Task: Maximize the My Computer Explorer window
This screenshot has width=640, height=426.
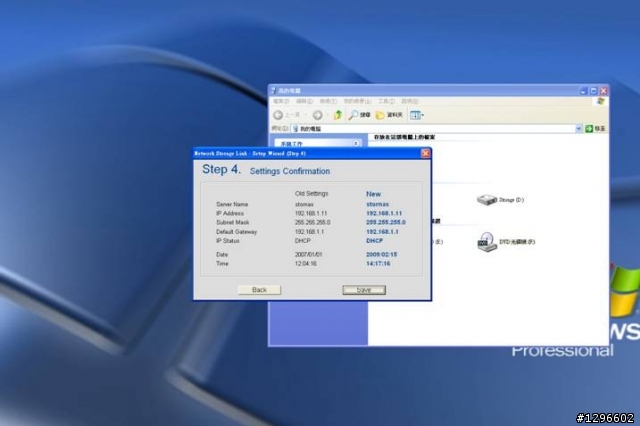Action: tap(593, 91)
